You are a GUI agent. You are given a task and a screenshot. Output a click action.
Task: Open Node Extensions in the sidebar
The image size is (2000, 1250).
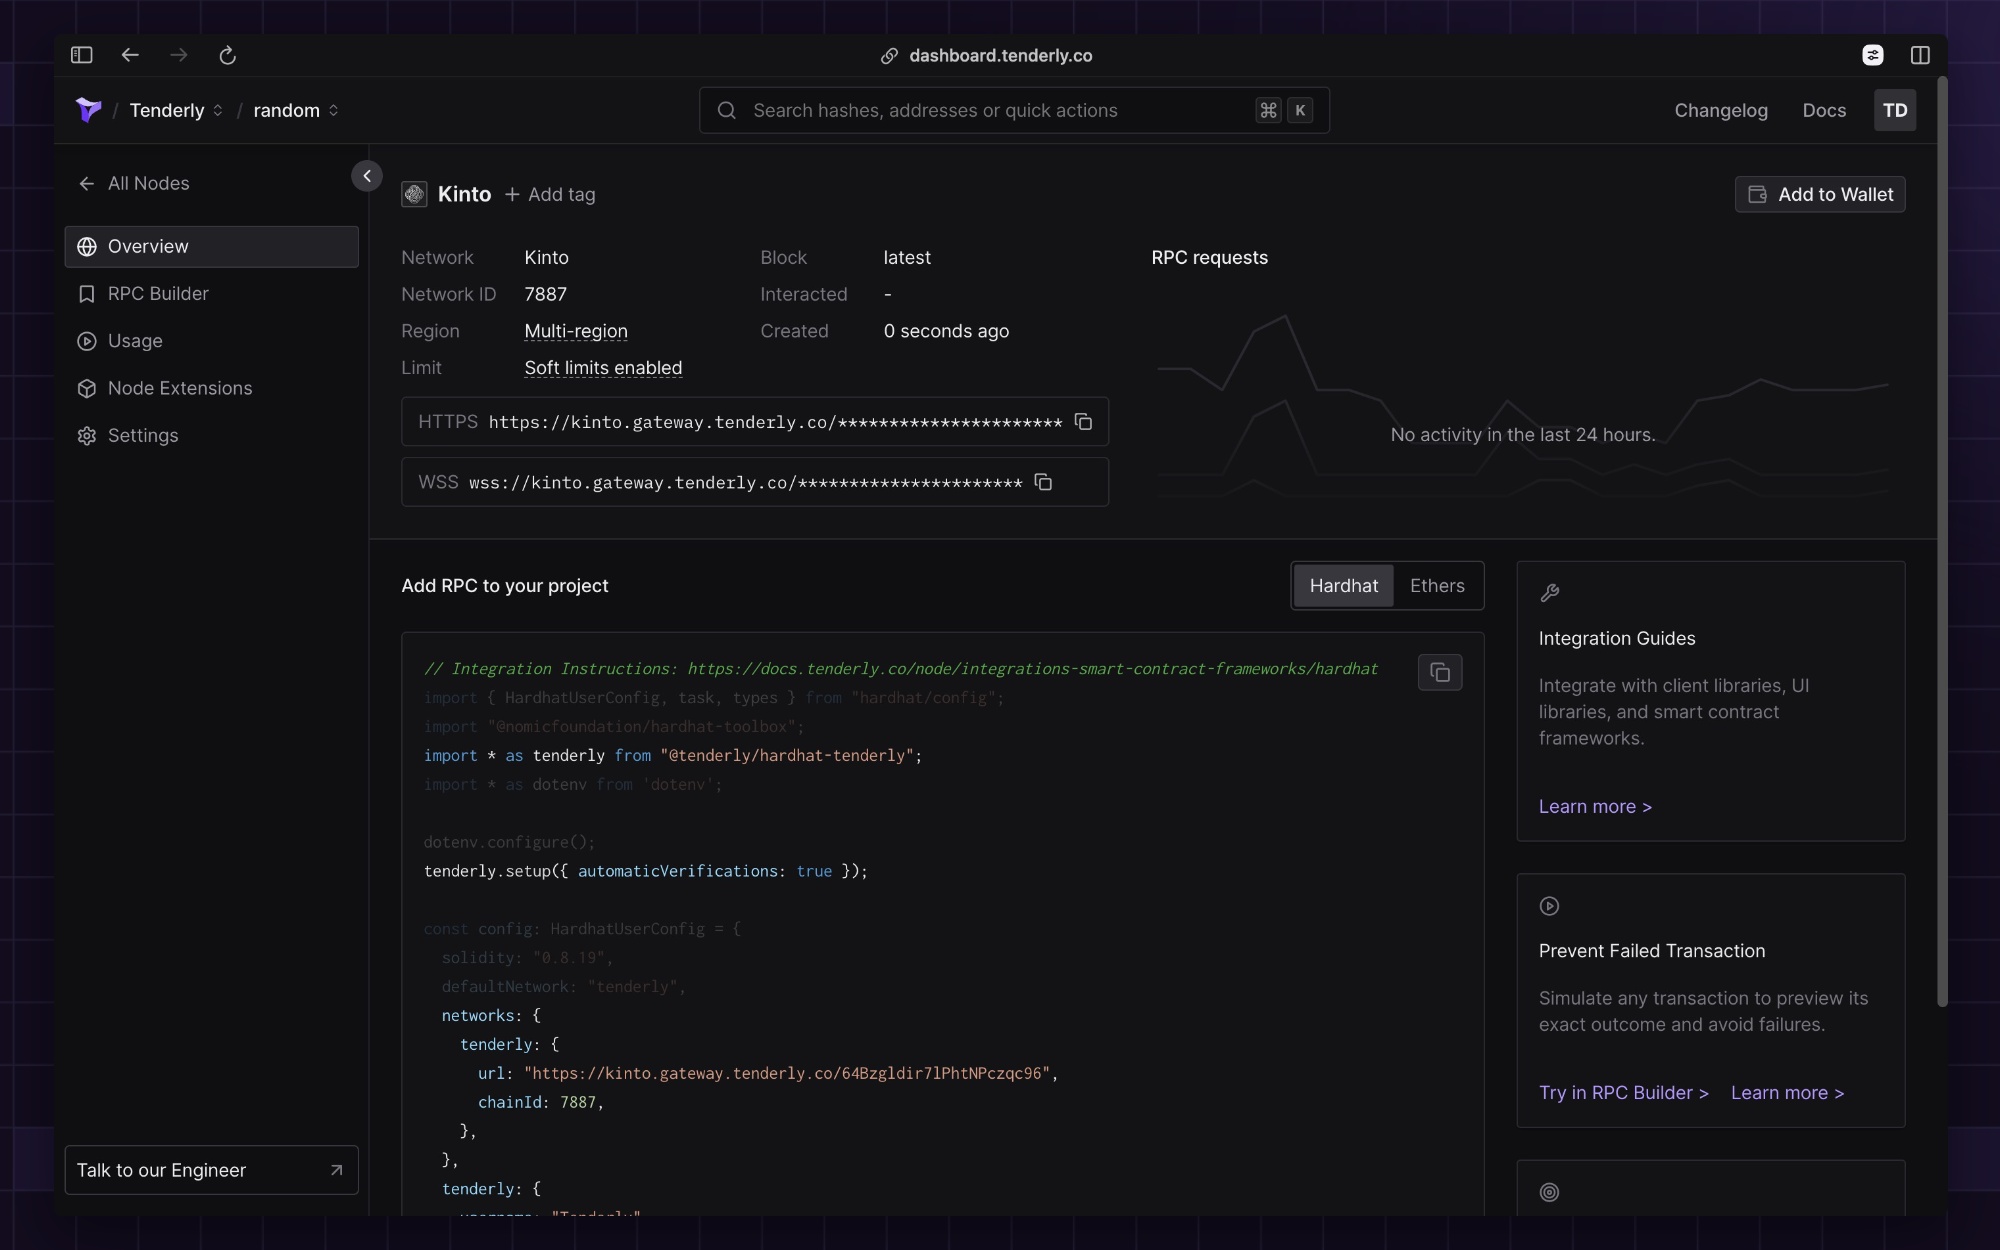click(x=211, y=388)
